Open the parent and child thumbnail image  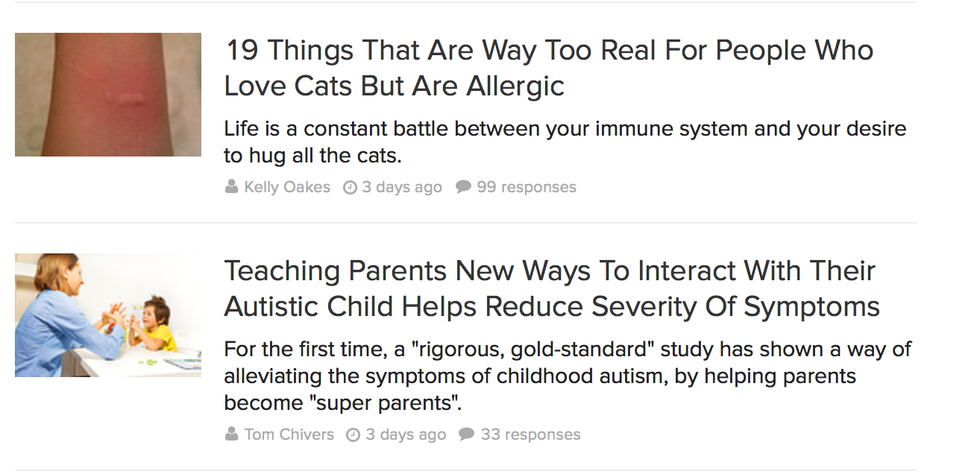click(x=108, y=315)
